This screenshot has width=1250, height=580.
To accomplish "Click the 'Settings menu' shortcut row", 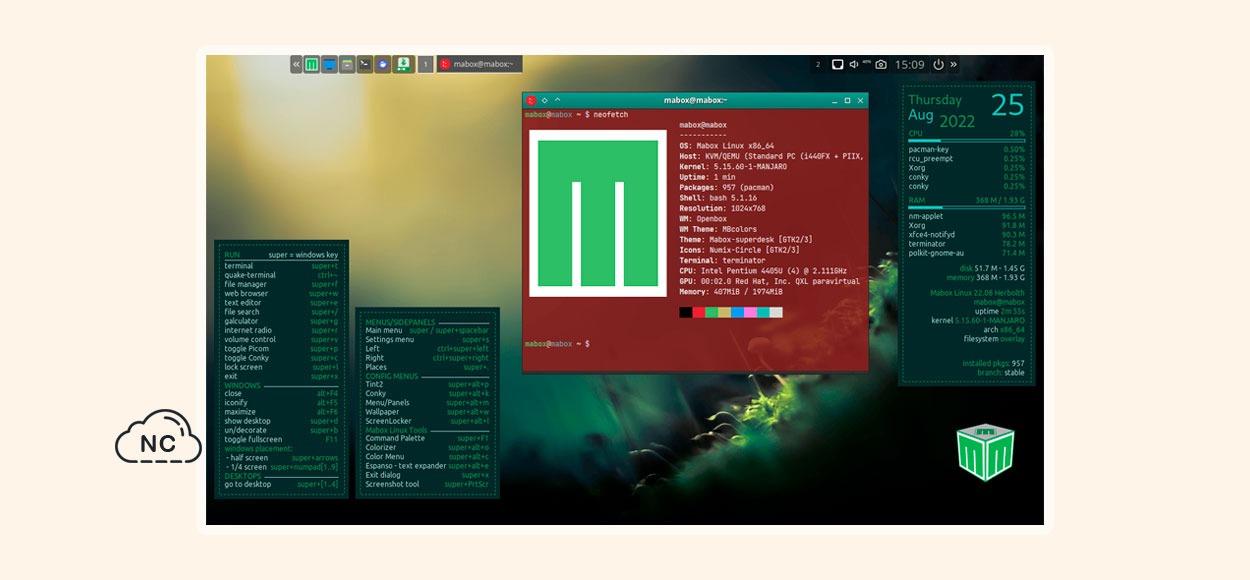I will tap(427, 339).
